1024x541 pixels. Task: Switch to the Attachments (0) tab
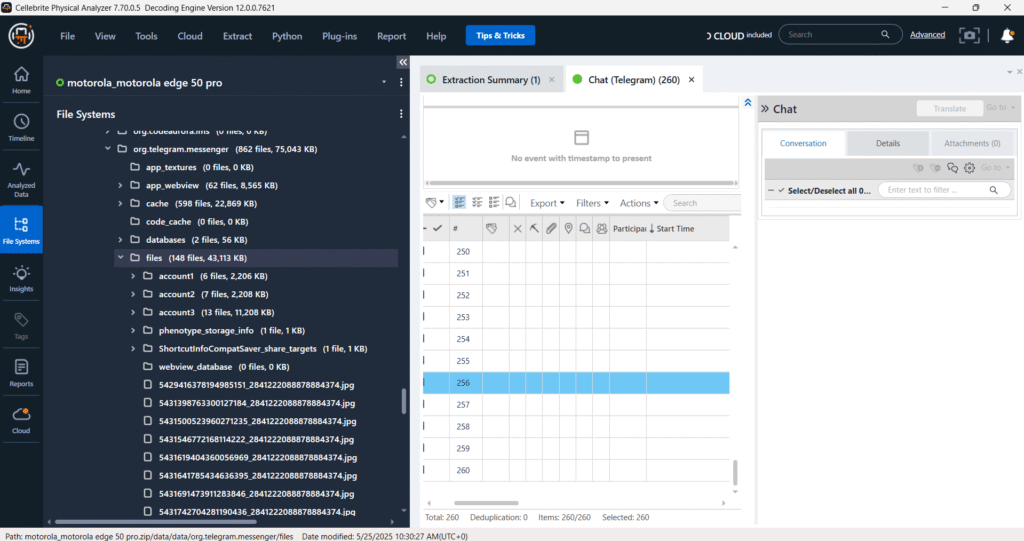pyautogui.click(x=972, y=143)
